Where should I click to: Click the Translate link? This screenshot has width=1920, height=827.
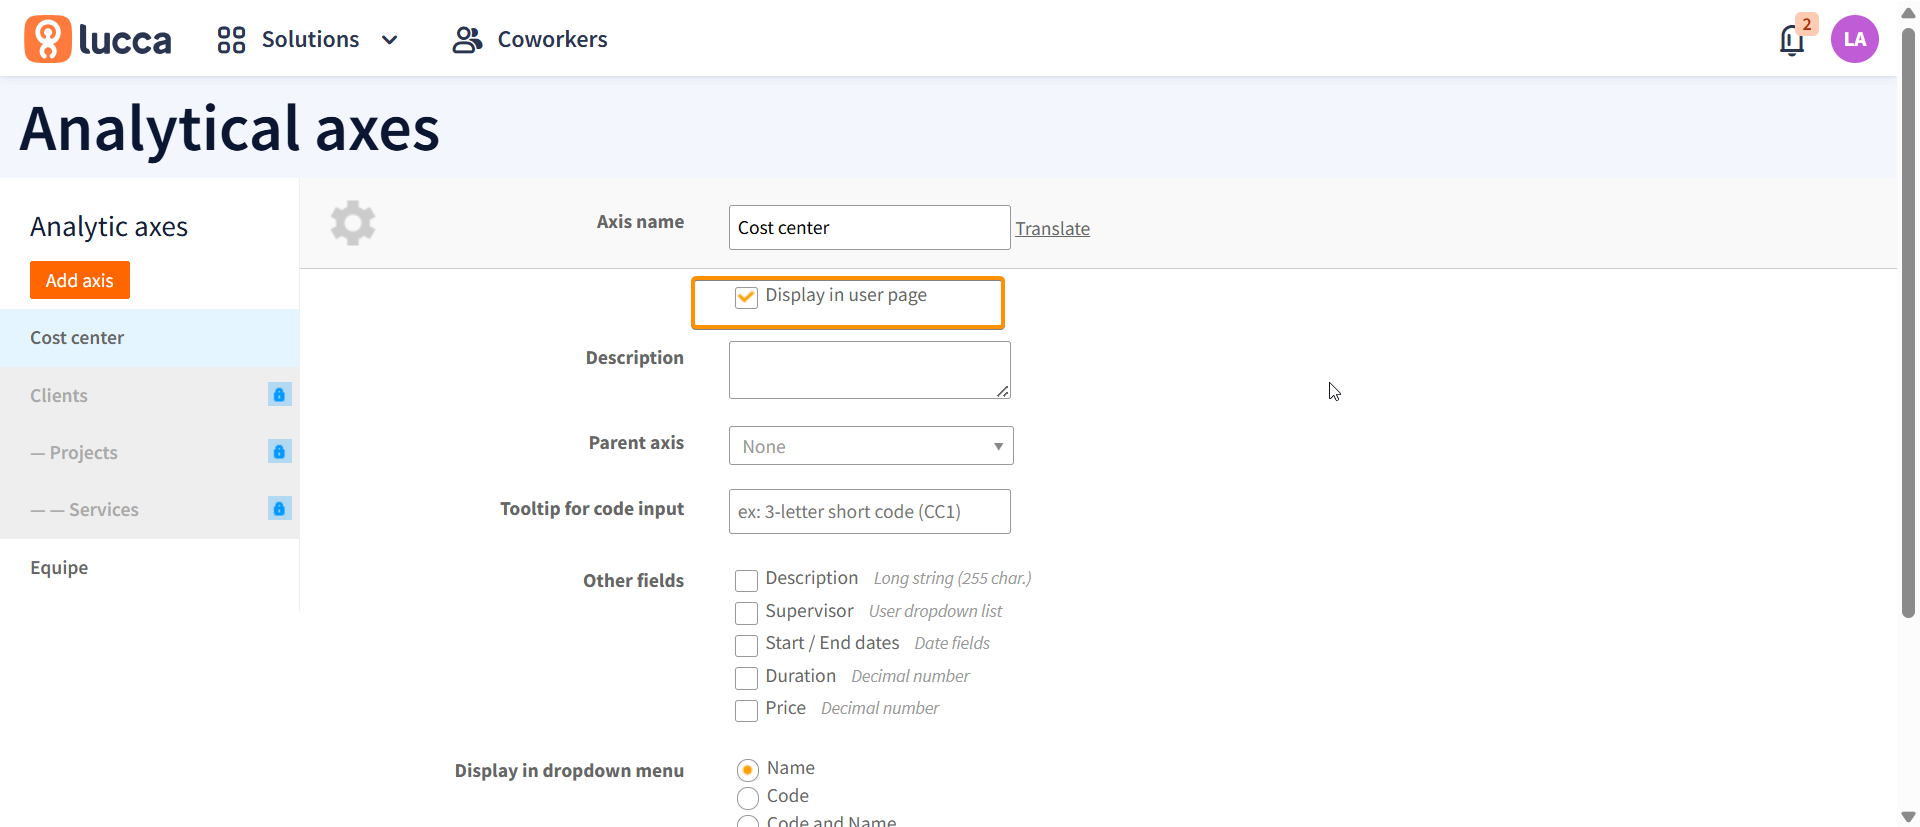click(x=1053, y=229)
